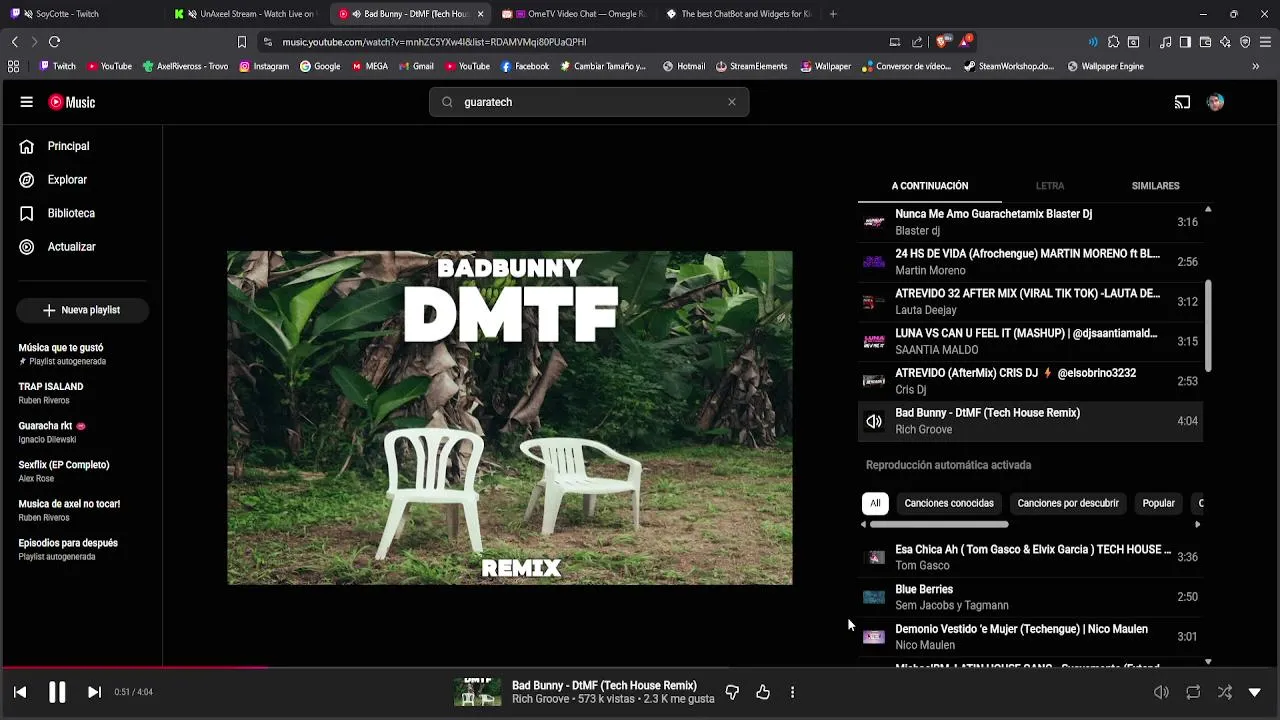Play ATREVIDO 32 AFTER MIX by Lauta Deejay

pos(1030,301)
